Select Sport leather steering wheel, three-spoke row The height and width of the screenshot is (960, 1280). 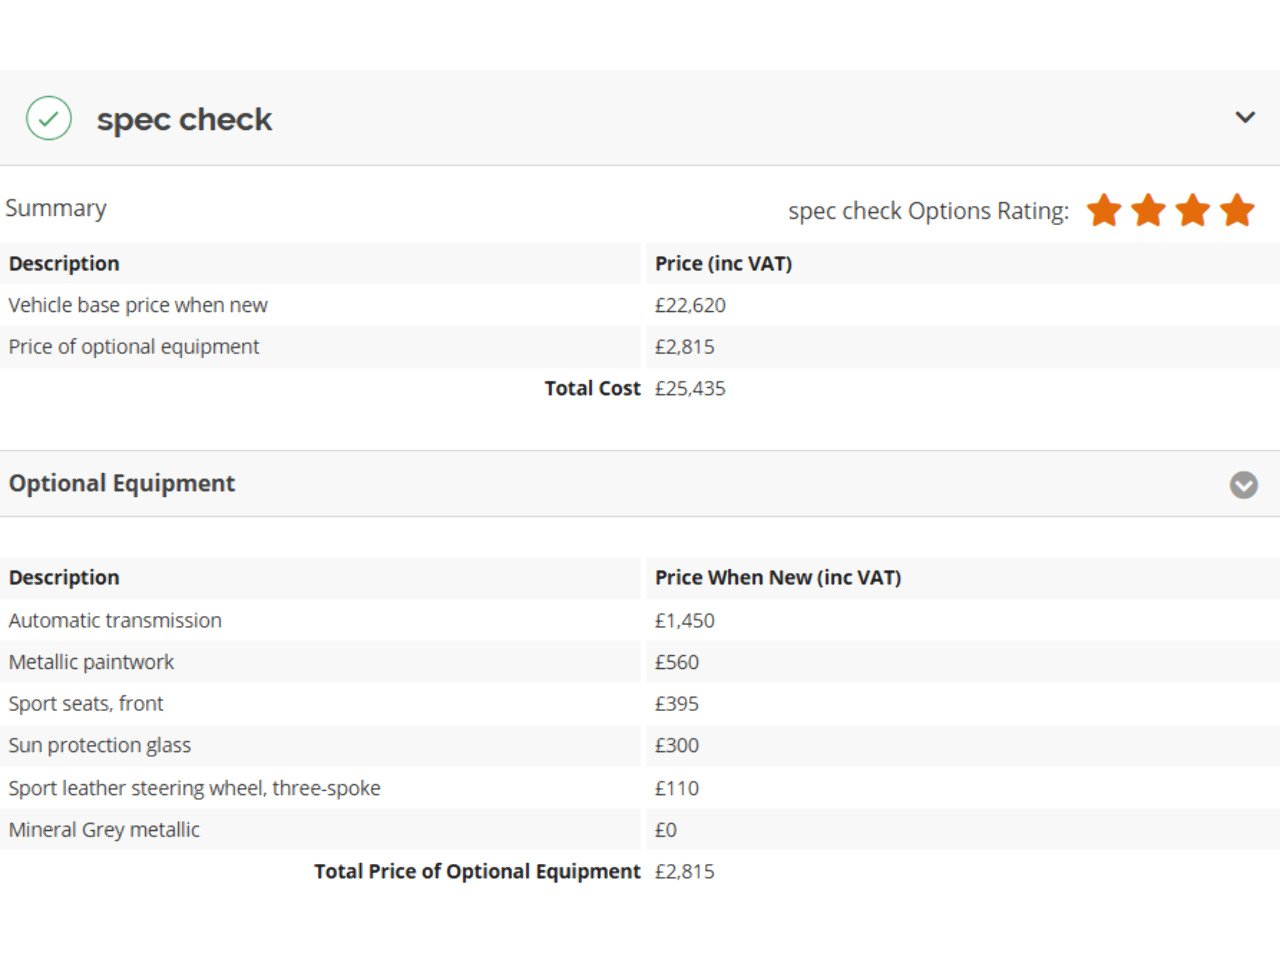(x=194, y=788)
